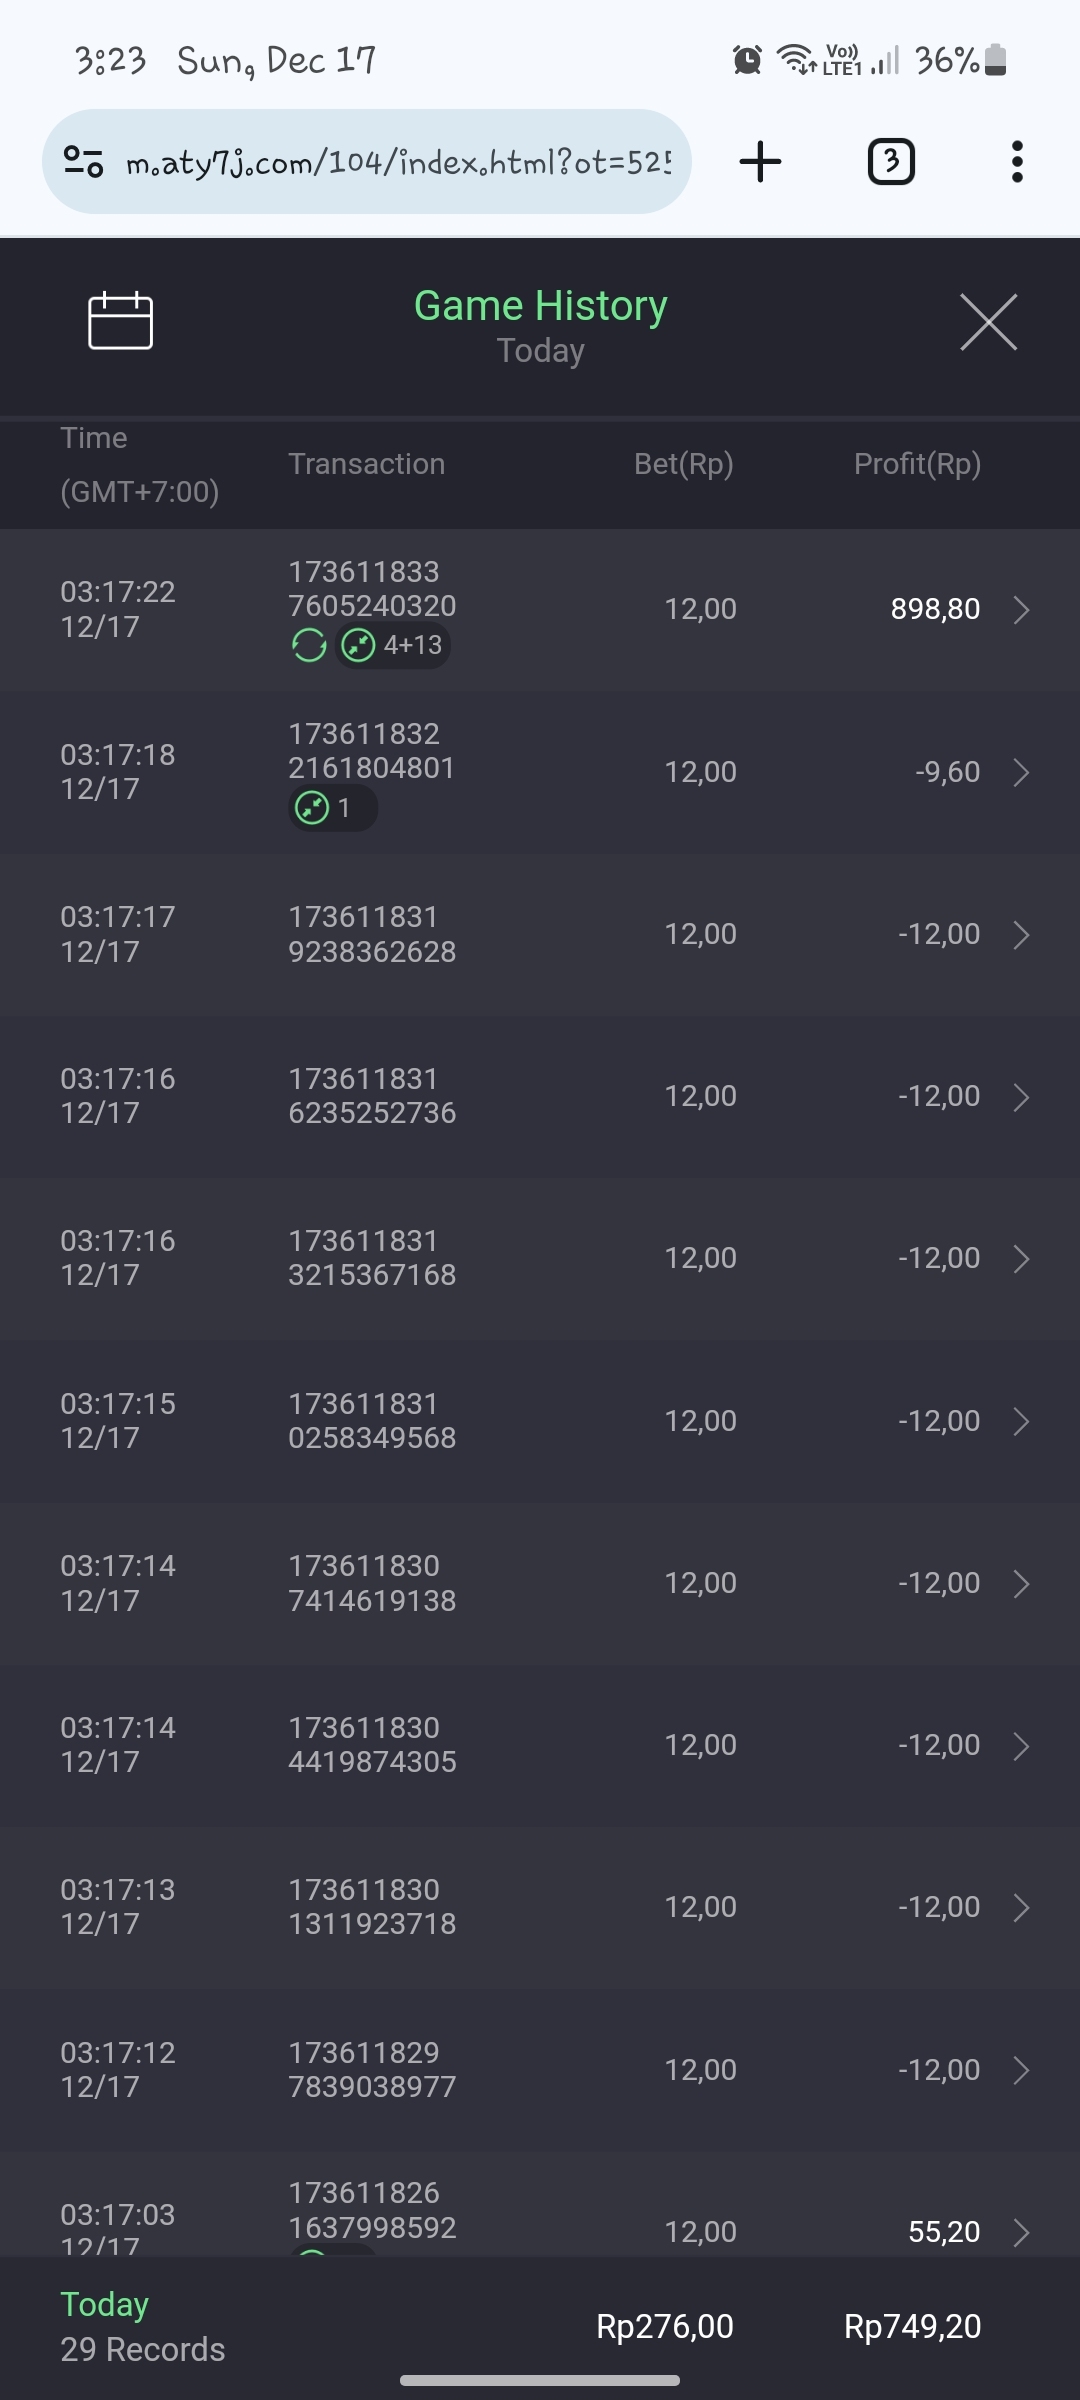Open the calendar date picker icon
The width and height of the screenshot is (1080, 2400).
(x=120, y=321)
